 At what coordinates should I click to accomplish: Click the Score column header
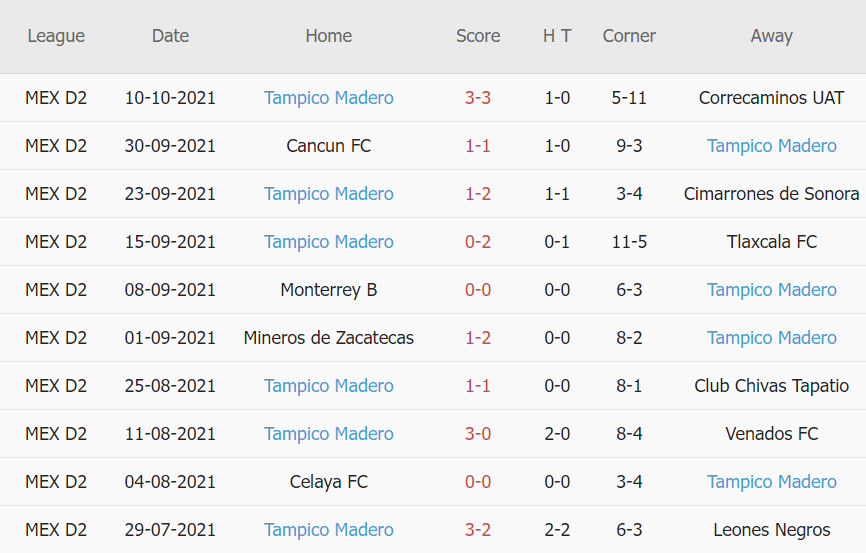point(478,36)
